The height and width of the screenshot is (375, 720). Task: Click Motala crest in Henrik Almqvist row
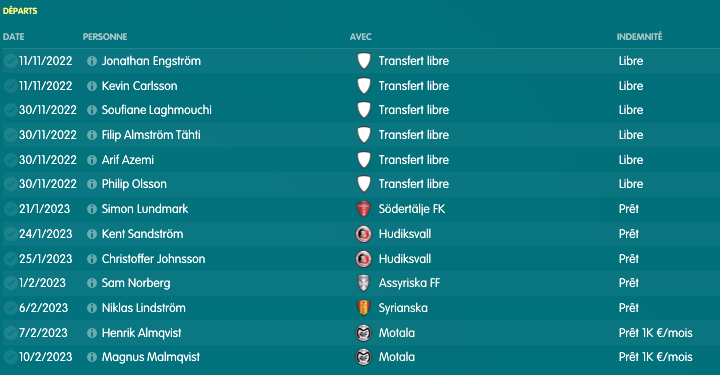(364, 333)
